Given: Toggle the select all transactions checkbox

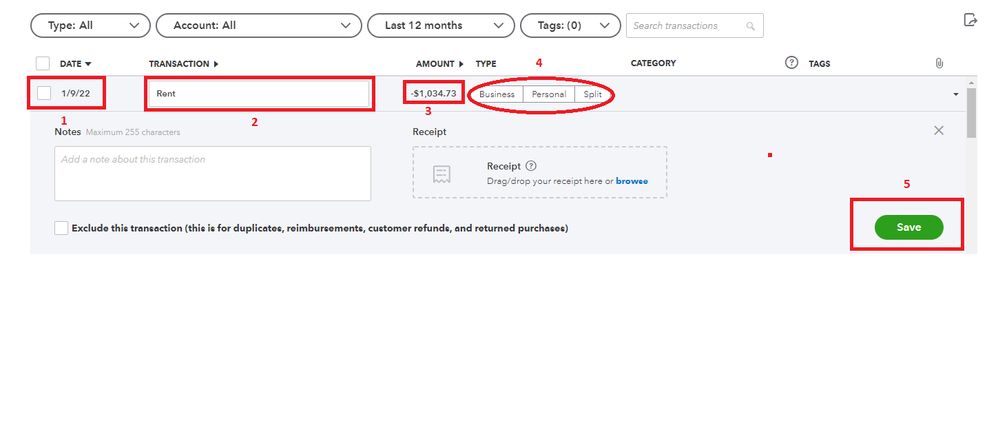Looking at the screenshot, I should click(43, 64).
